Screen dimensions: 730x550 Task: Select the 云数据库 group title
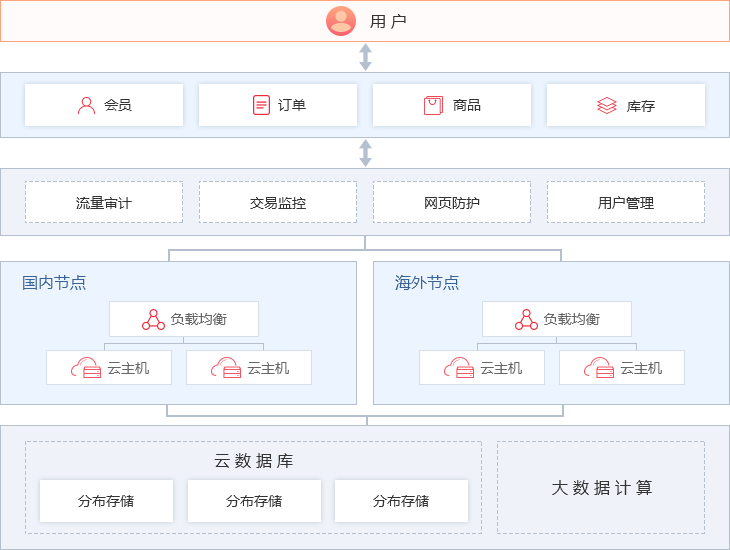tap(253, 461)
